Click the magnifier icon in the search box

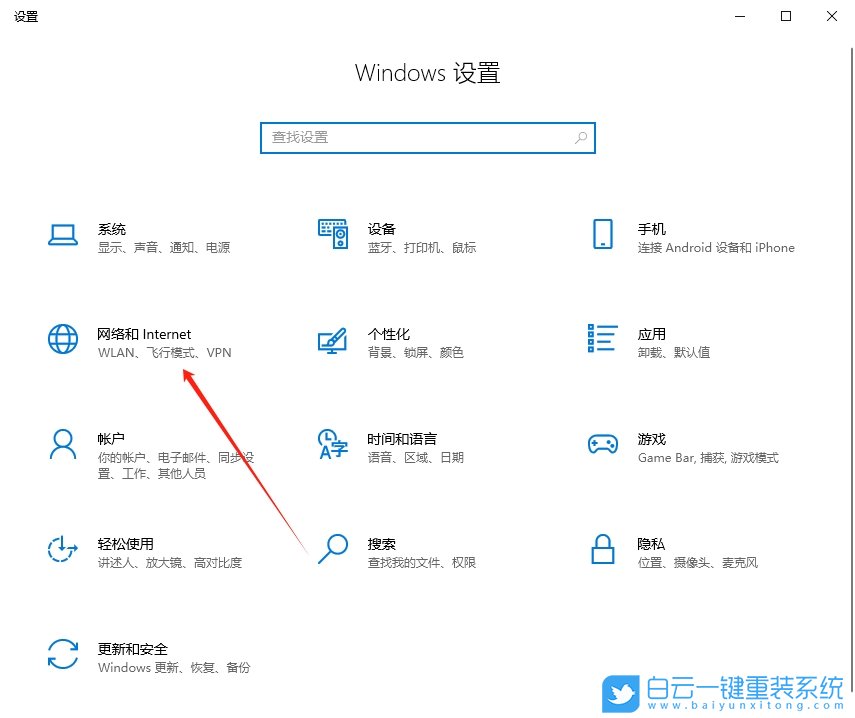580,137
